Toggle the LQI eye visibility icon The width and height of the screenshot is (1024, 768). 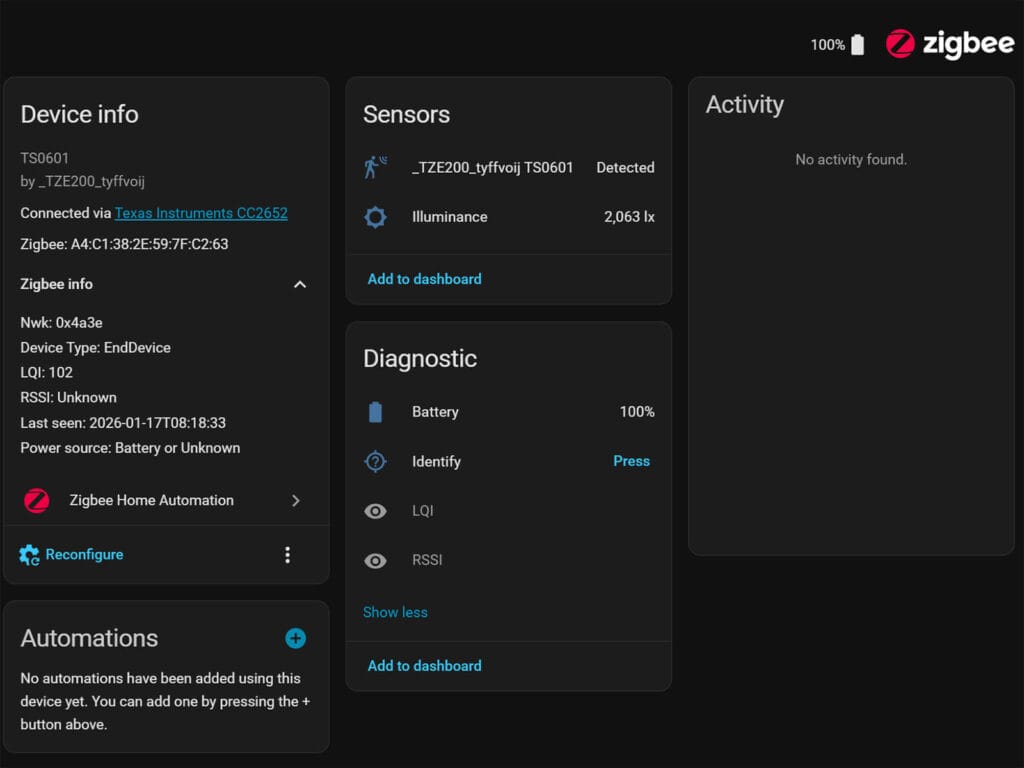[375, 511]
